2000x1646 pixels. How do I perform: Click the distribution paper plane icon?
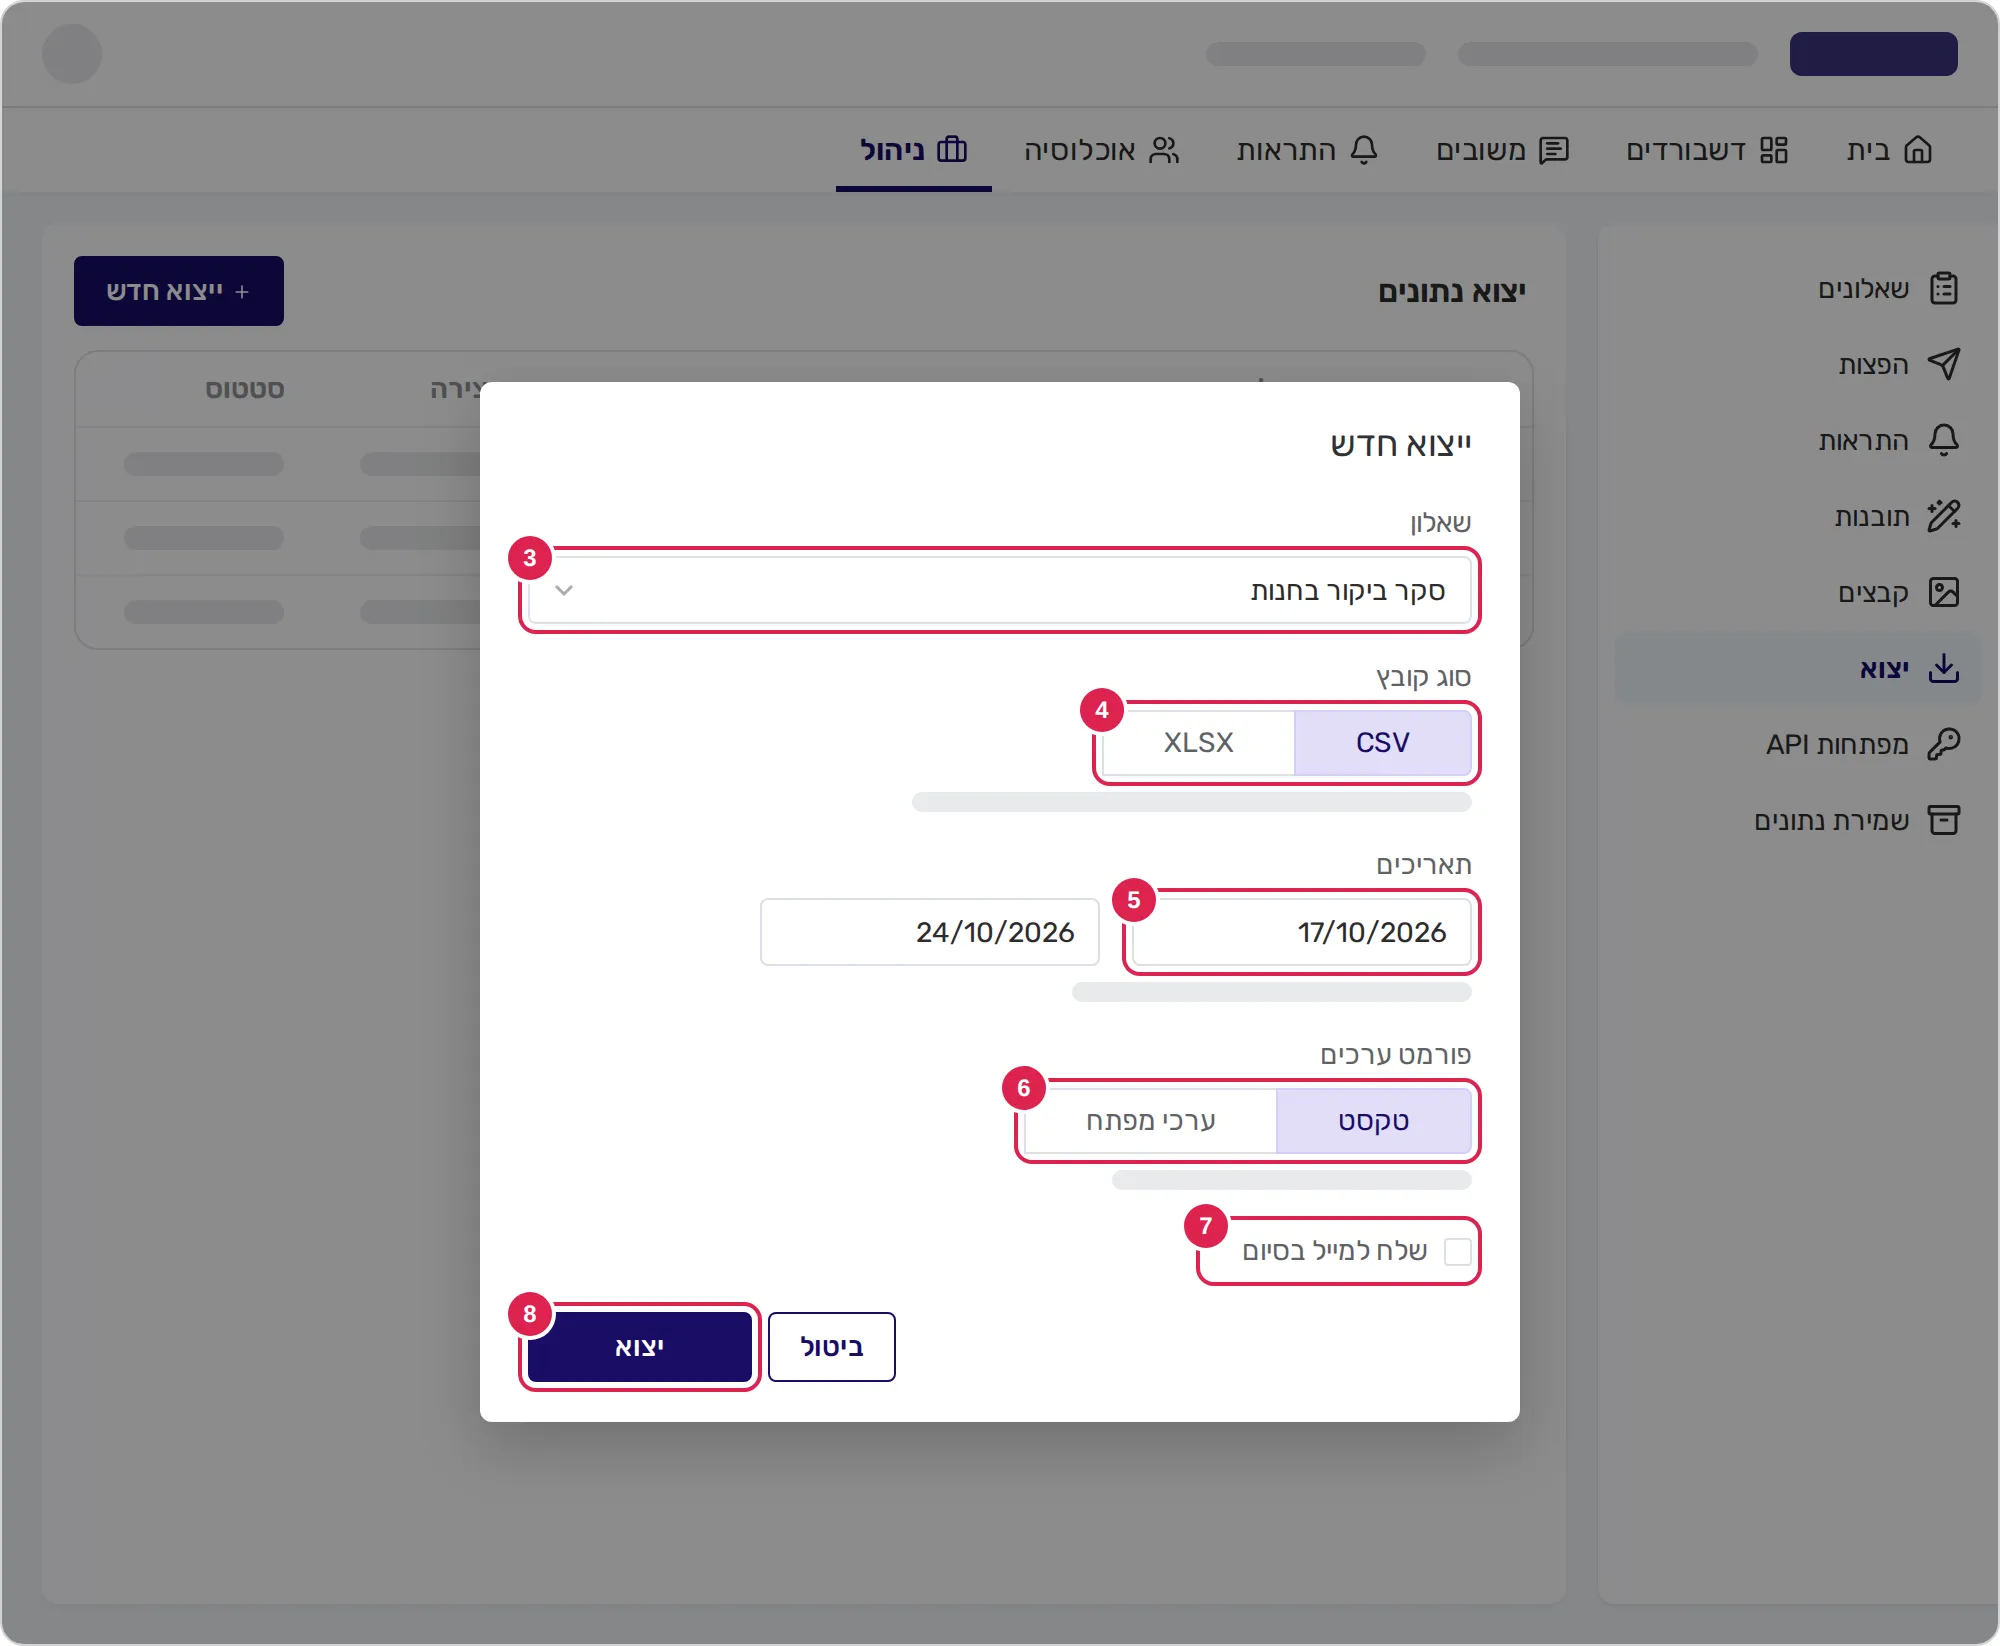[x=1944, y=364]
